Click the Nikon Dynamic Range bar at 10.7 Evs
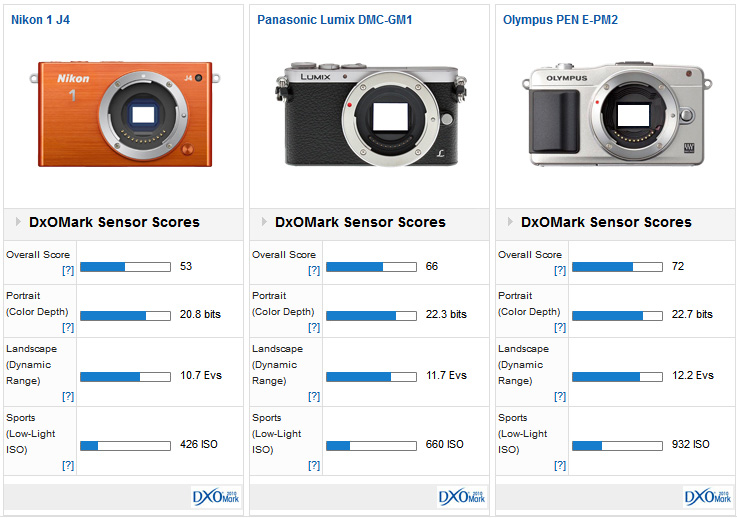The image size is (737, 518). tap(125, 377)
